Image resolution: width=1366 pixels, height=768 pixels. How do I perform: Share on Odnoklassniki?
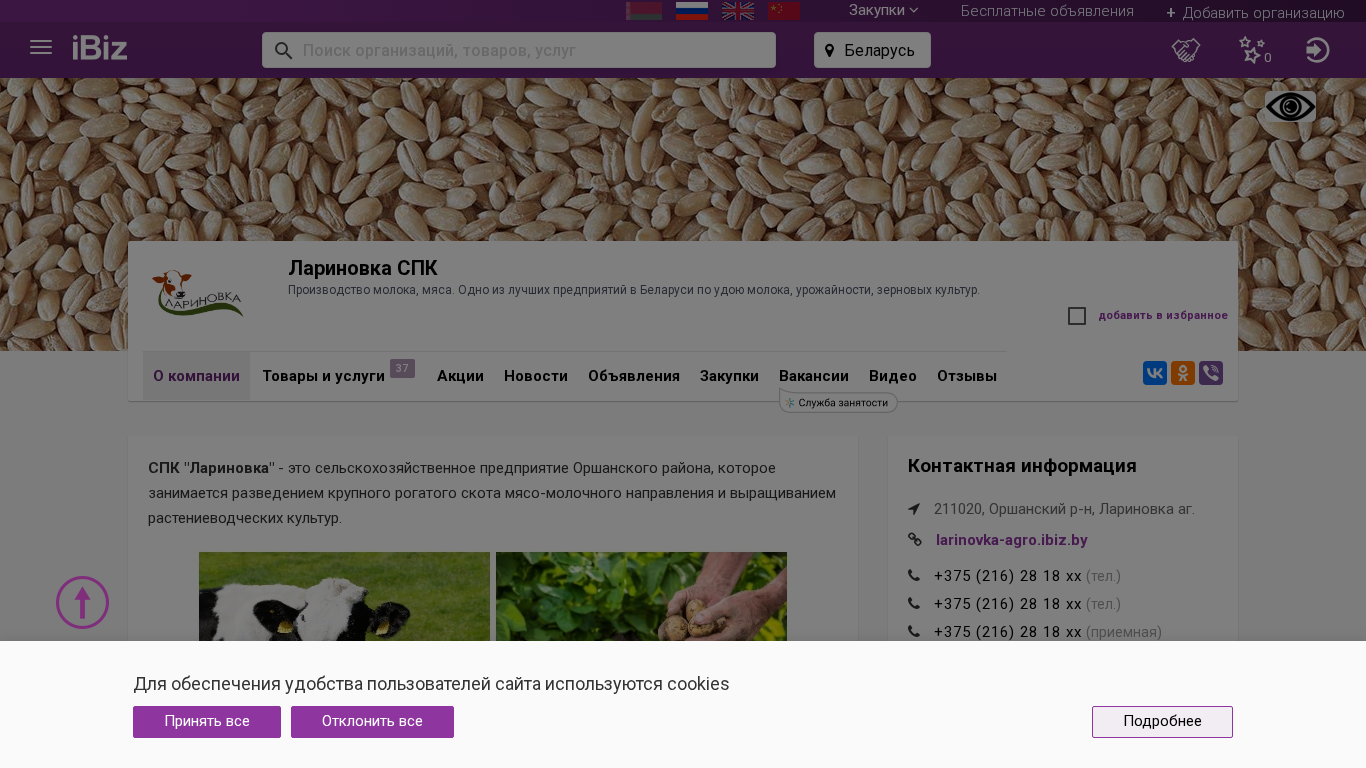(x=1183, y=373)
